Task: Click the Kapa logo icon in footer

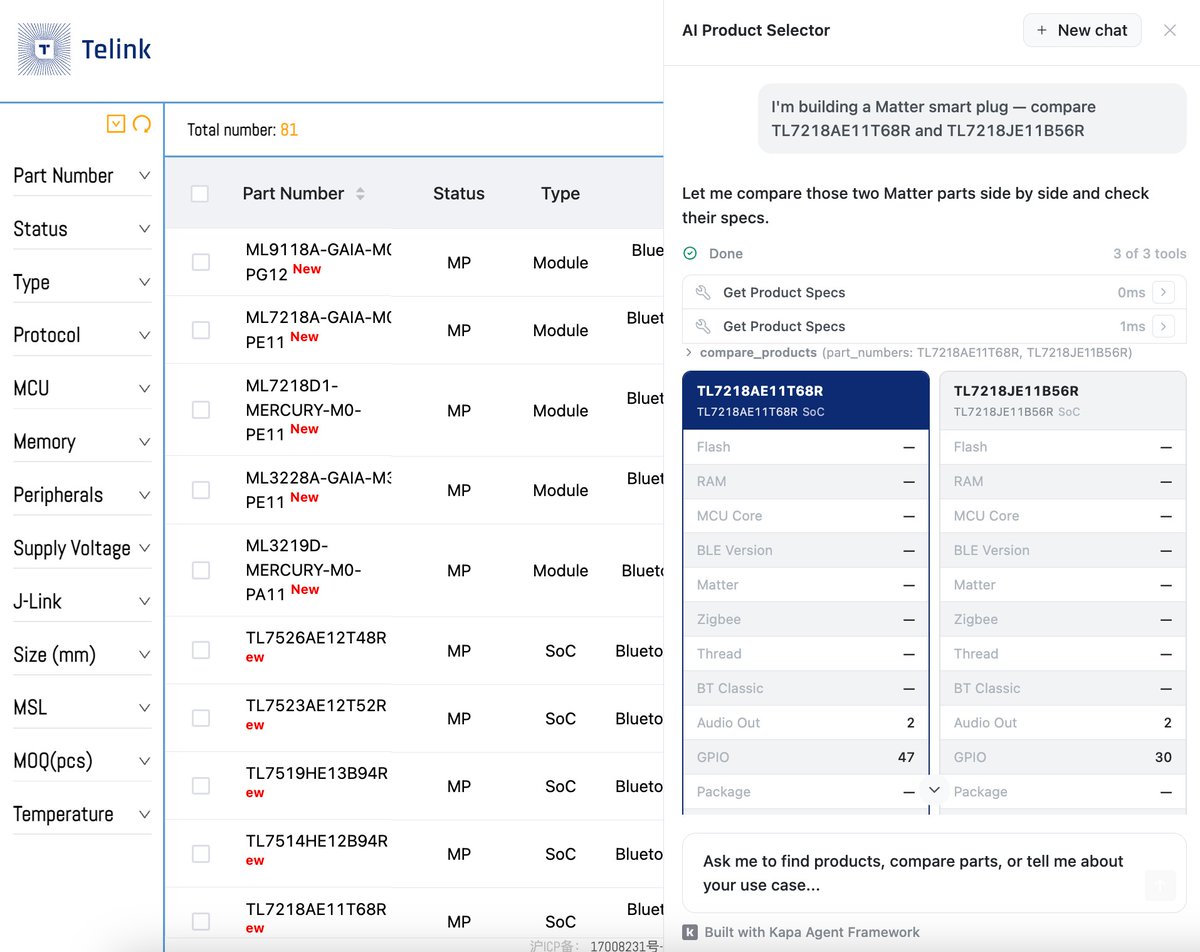Action: pyautogui.click(x=690, y=932)
